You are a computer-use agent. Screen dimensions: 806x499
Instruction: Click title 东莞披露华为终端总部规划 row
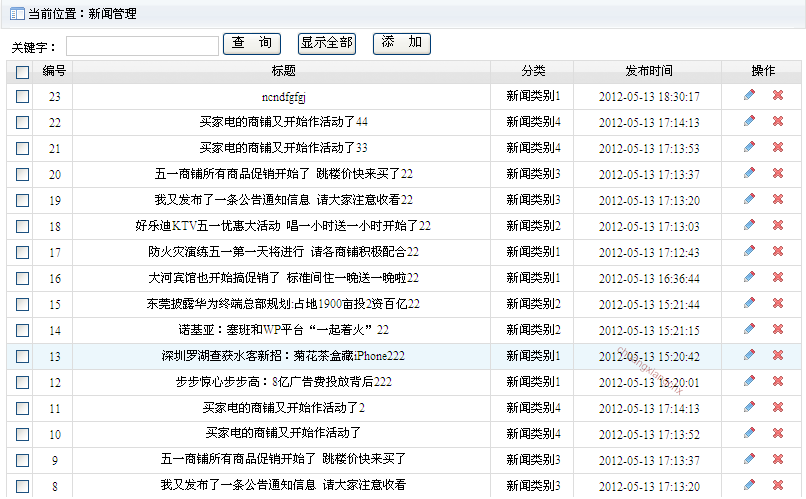(x=283, y=304)
